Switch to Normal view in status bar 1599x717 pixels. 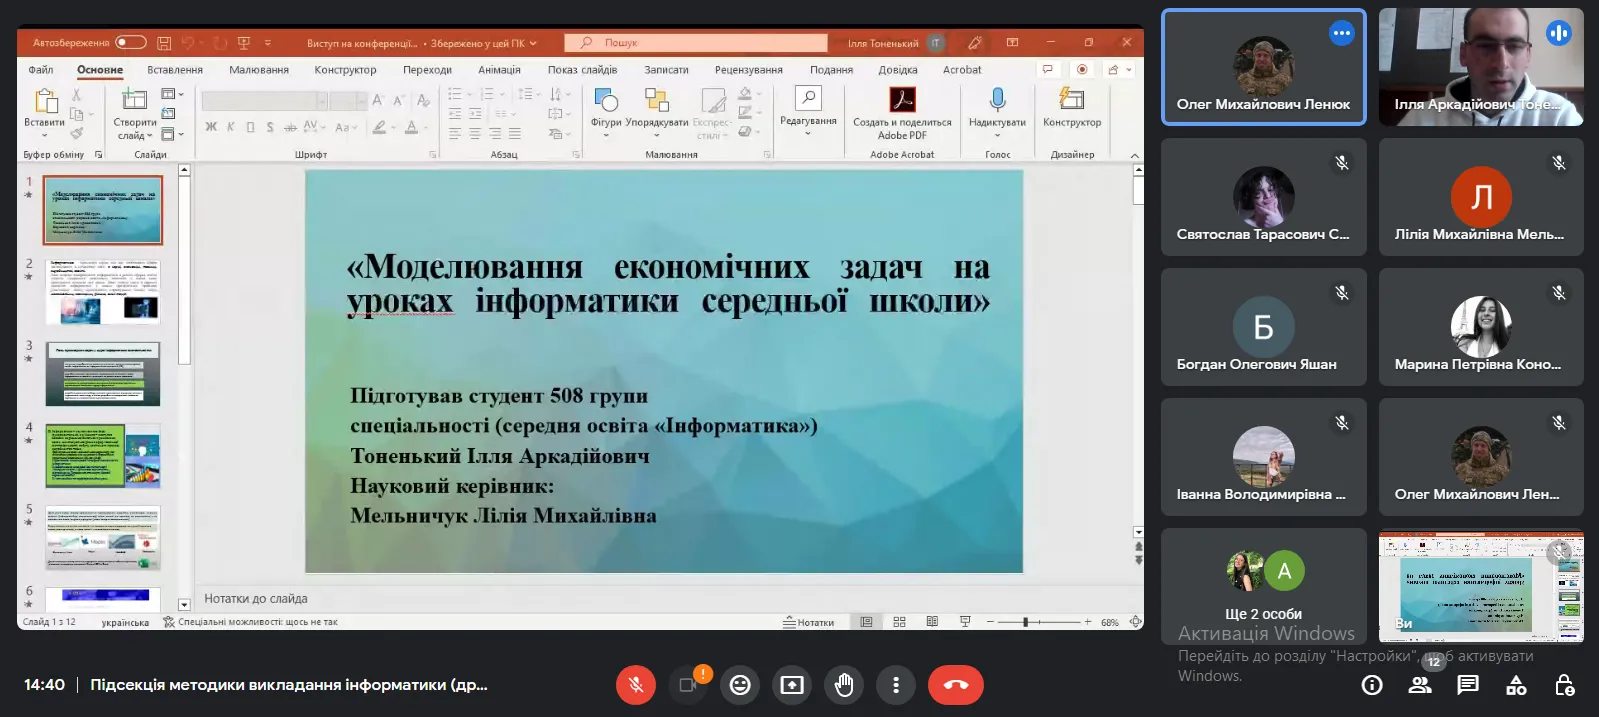point(867,622)
